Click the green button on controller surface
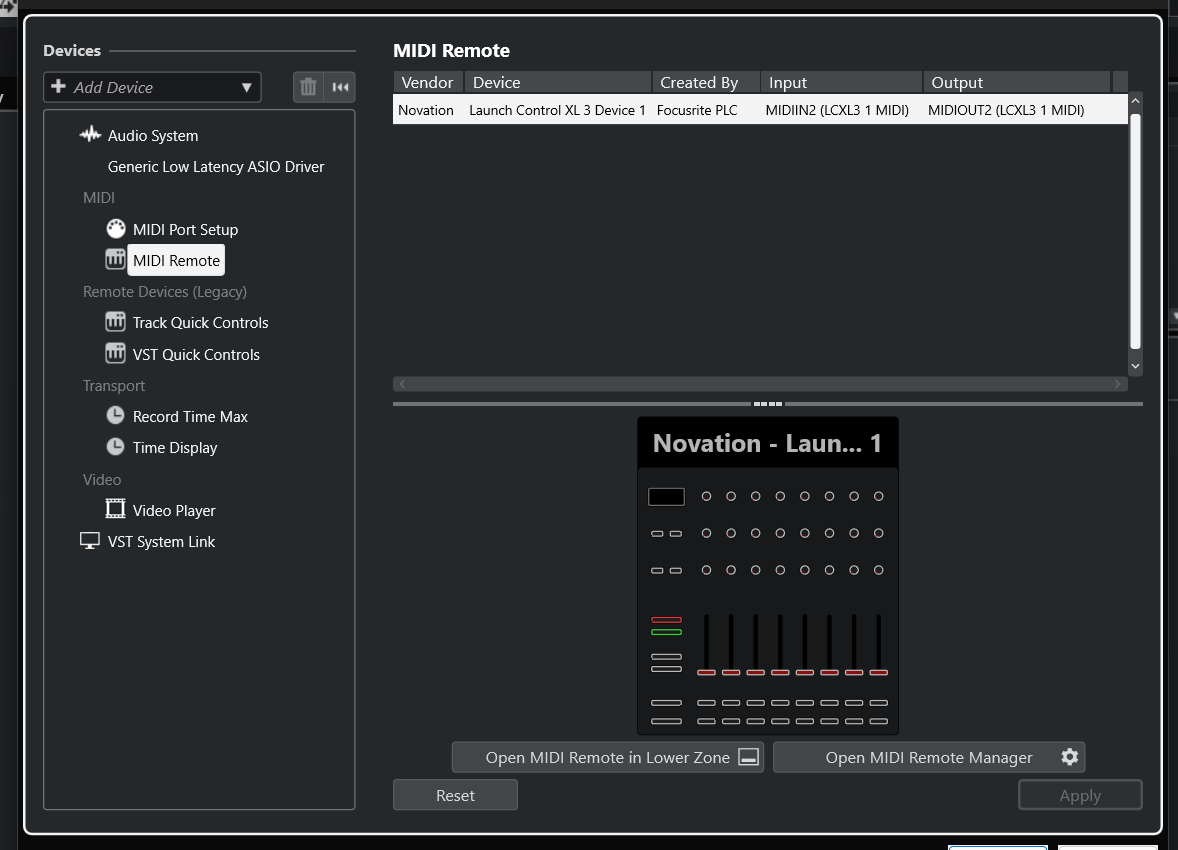The width and height of the screenshot is (1178, 850). 666,632
